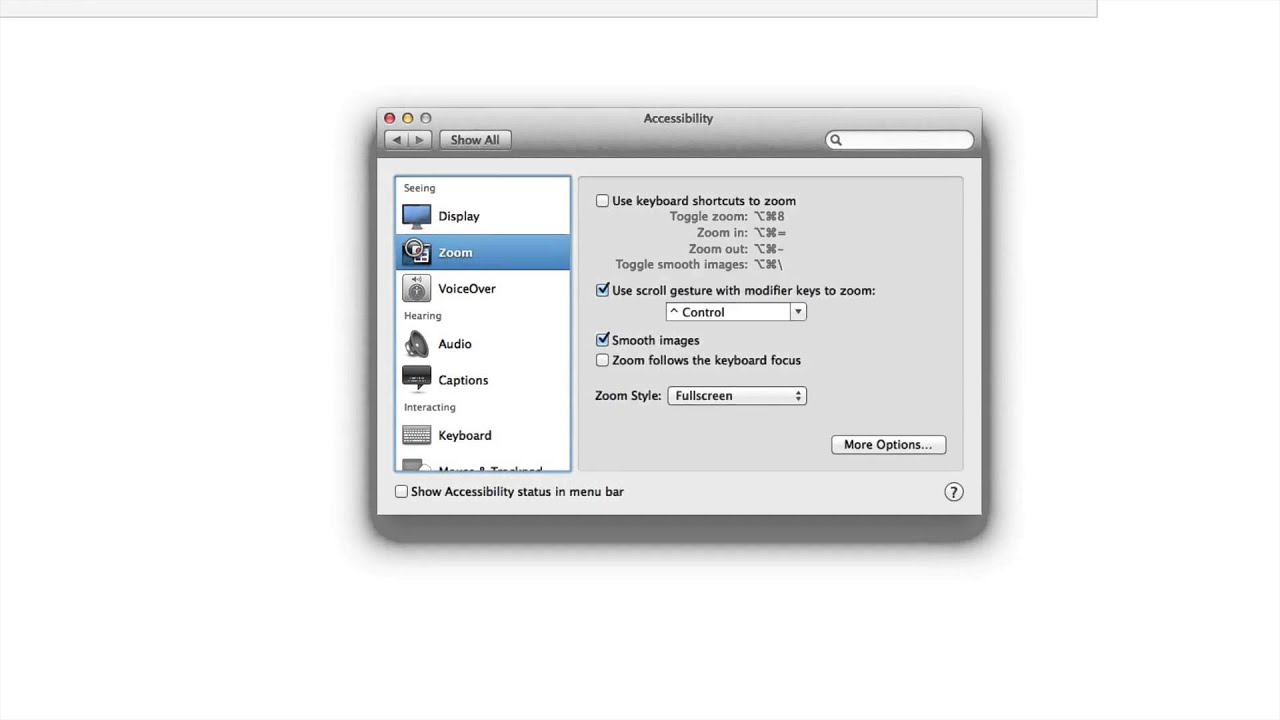Open the VoiceOver pane icon

pos(416,288)
